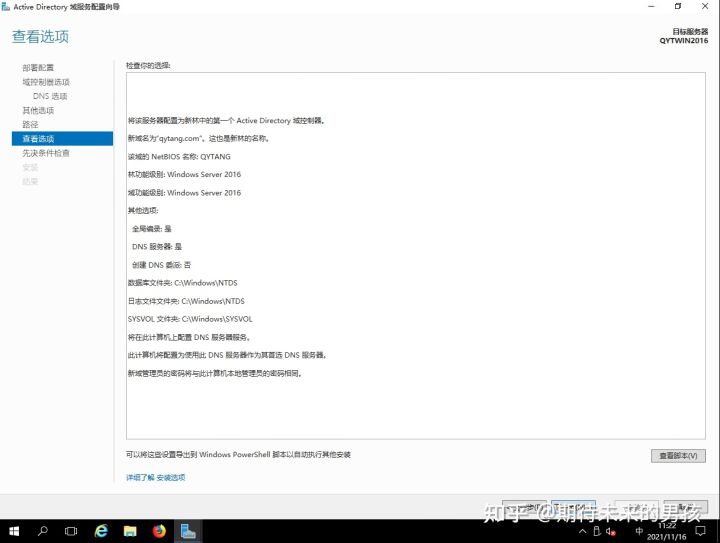Click the line about 新域管理员的密码
Screen dimensions: 720x543
(x=215, y=373)
